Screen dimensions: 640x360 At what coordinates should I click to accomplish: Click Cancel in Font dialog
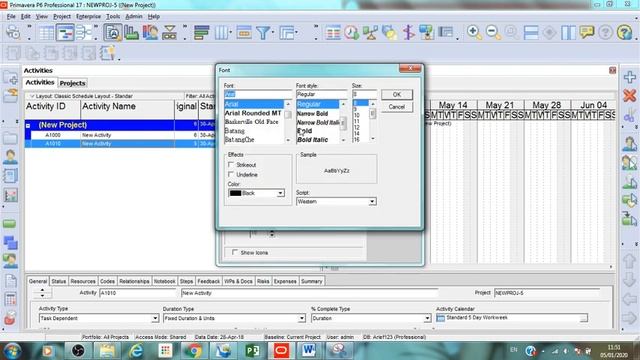[397, 107]
